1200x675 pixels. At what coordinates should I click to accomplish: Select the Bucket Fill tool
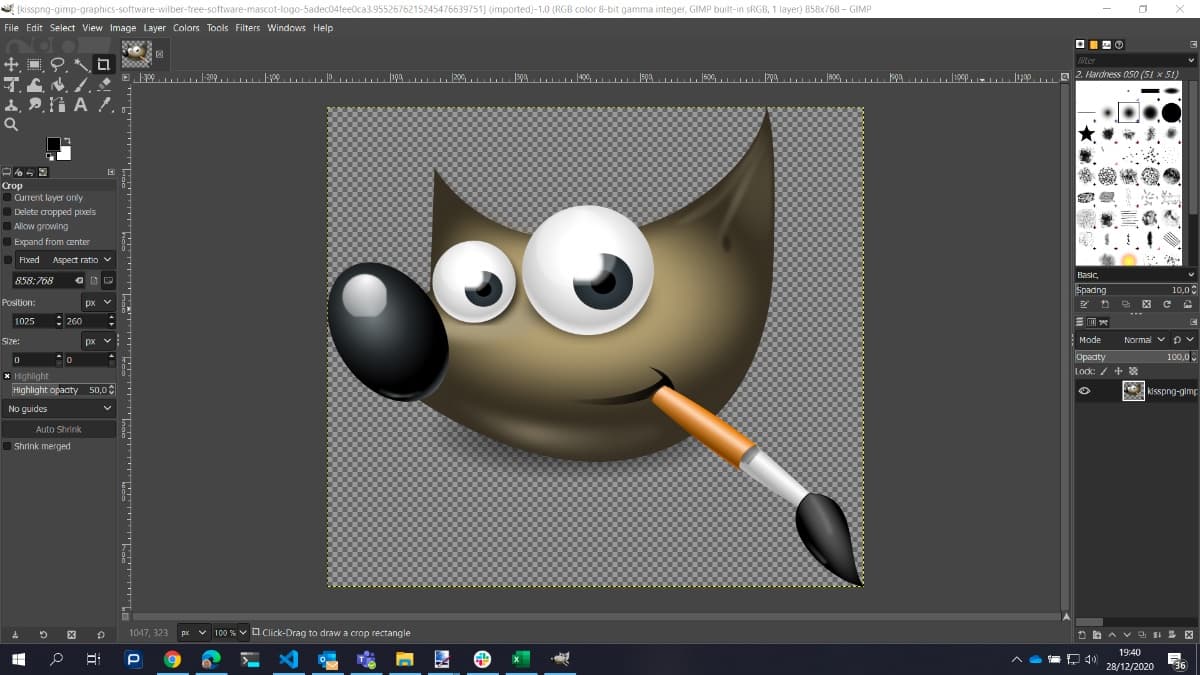[x=58, y=85]
